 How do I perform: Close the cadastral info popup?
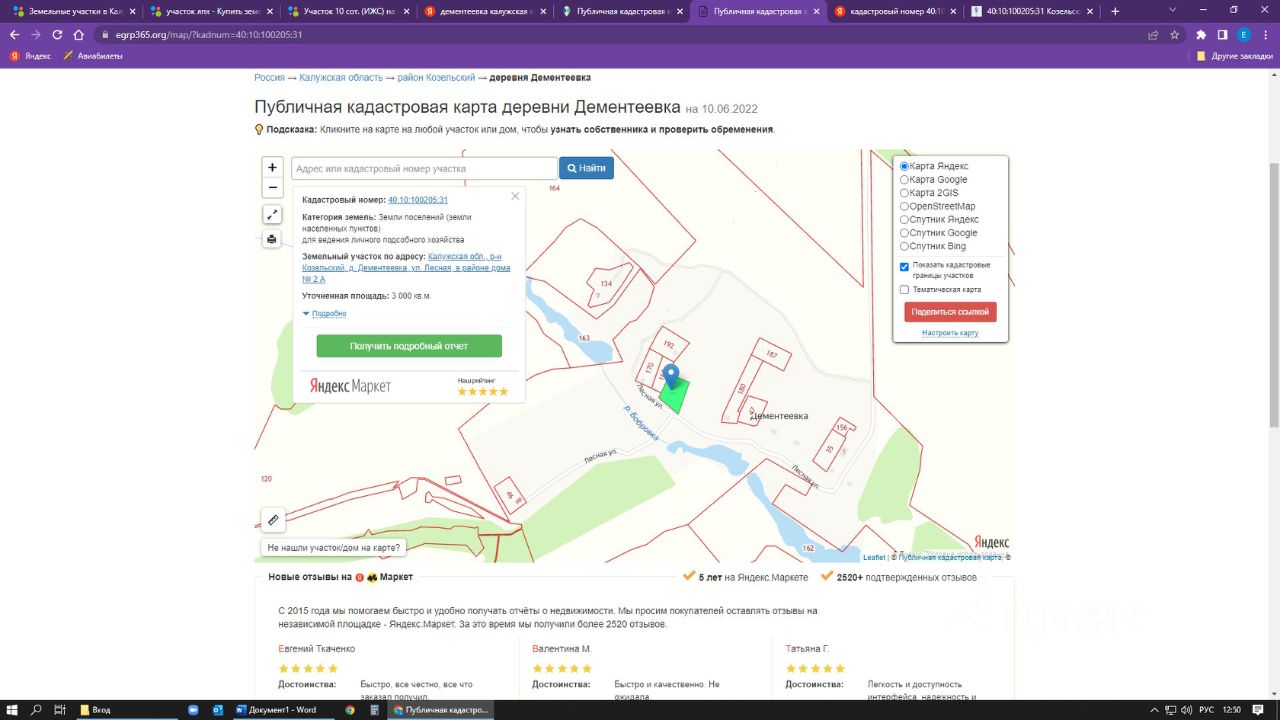(x=515, y=196)
